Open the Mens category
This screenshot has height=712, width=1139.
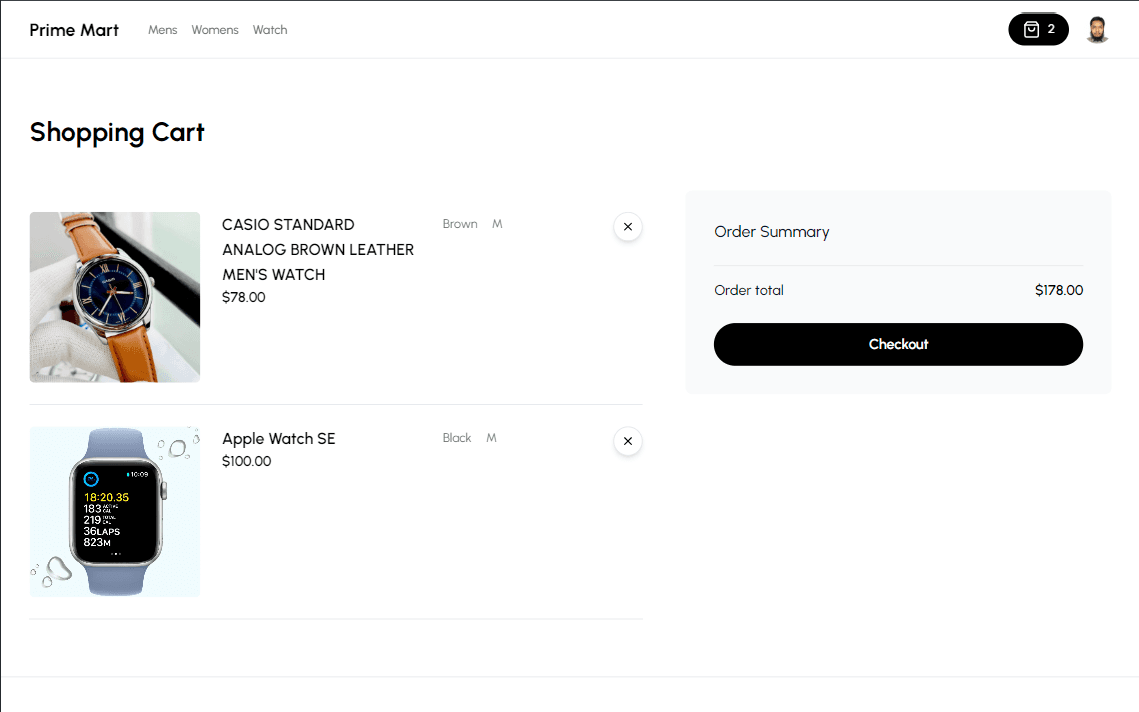point(162,30)
